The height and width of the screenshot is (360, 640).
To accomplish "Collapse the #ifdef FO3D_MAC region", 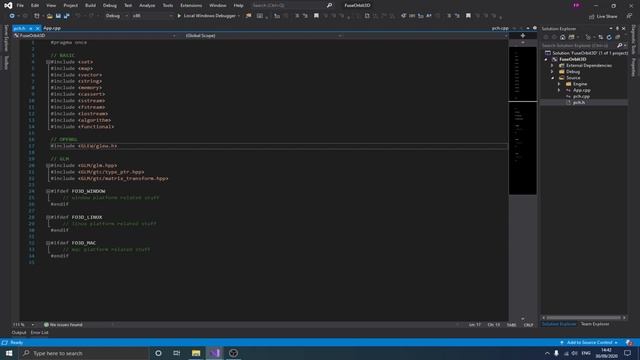I will [x=48, y=243].
